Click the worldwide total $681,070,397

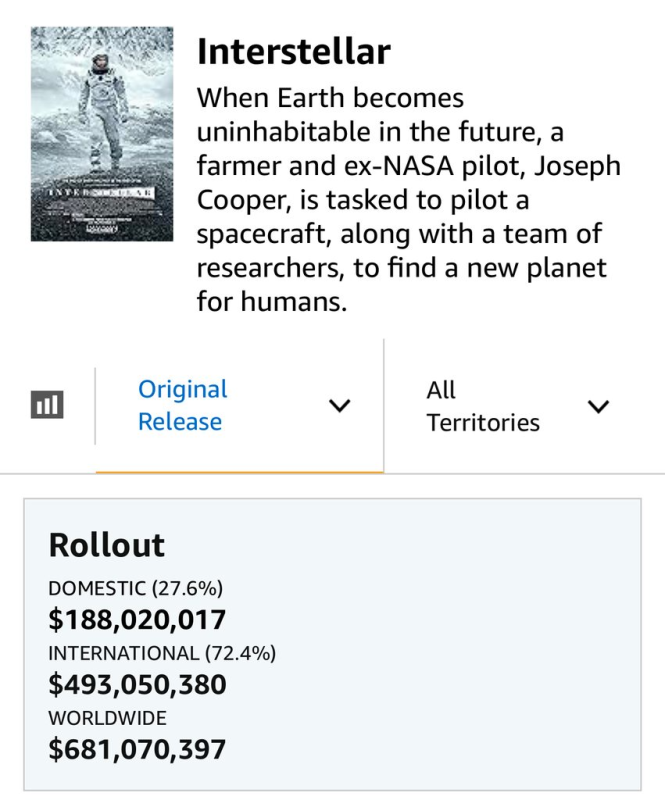[137, 749]
